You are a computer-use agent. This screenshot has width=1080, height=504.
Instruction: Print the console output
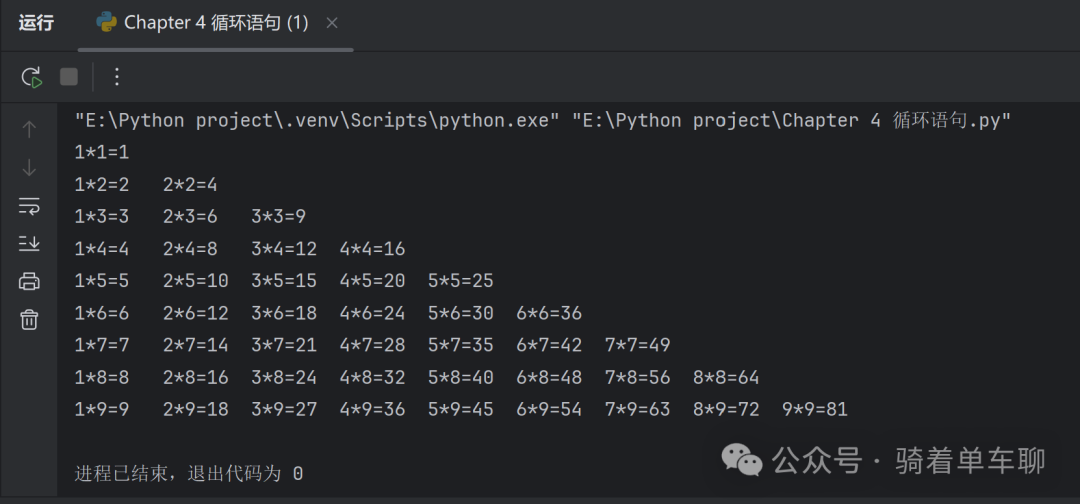point(29,281)
